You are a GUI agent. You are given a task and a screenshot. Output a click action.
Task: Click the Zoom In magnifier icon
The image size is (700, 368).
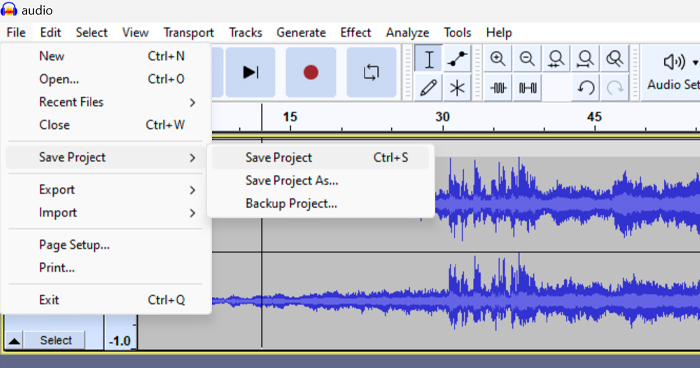[x=497, y=59]
